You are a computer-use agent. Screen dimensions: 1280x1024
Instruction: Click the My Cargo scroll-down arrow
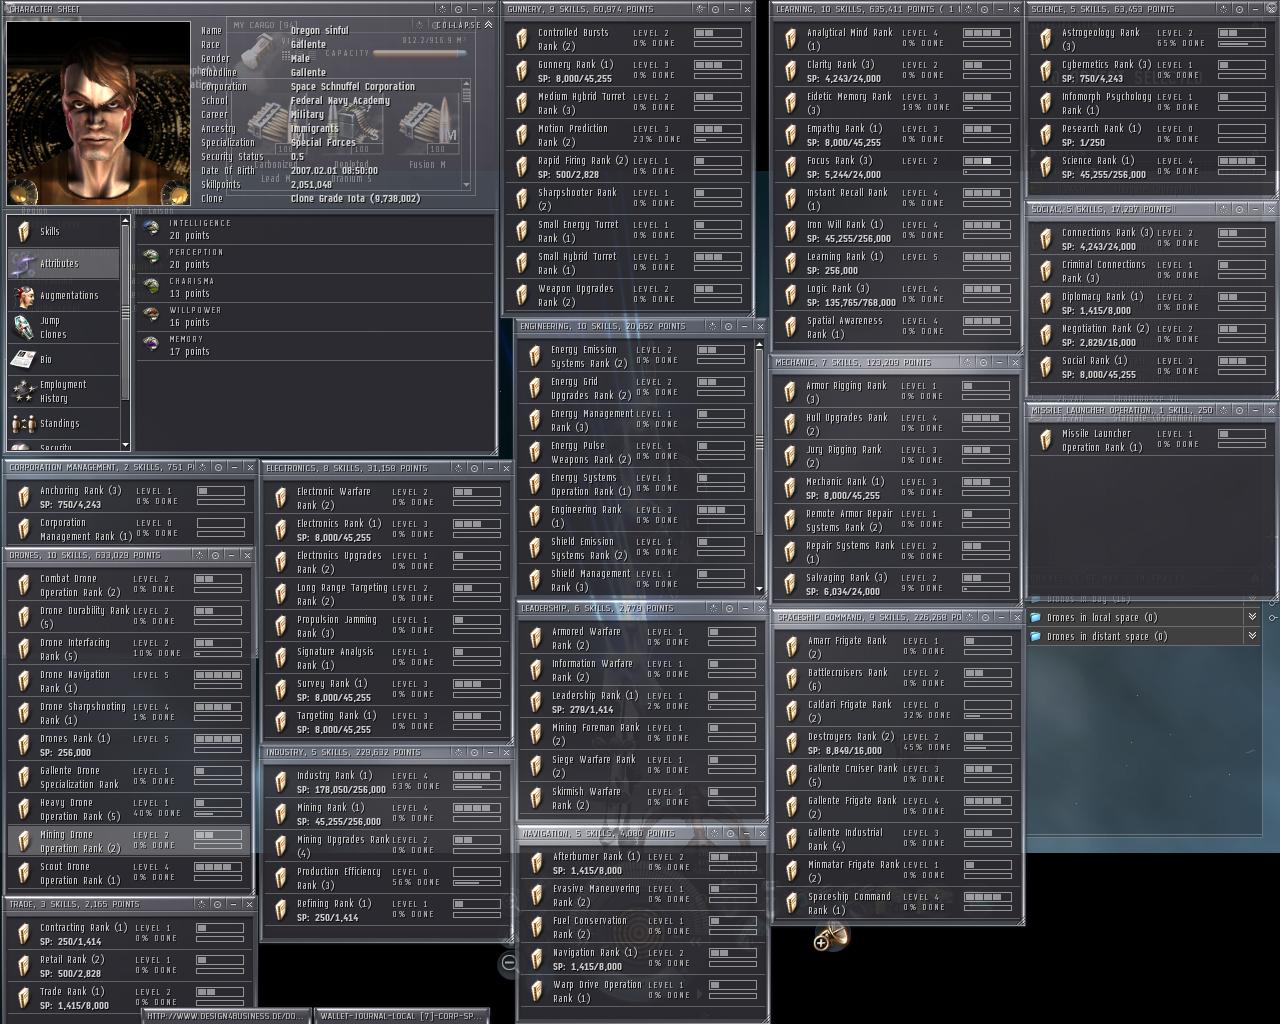point(466,185)
